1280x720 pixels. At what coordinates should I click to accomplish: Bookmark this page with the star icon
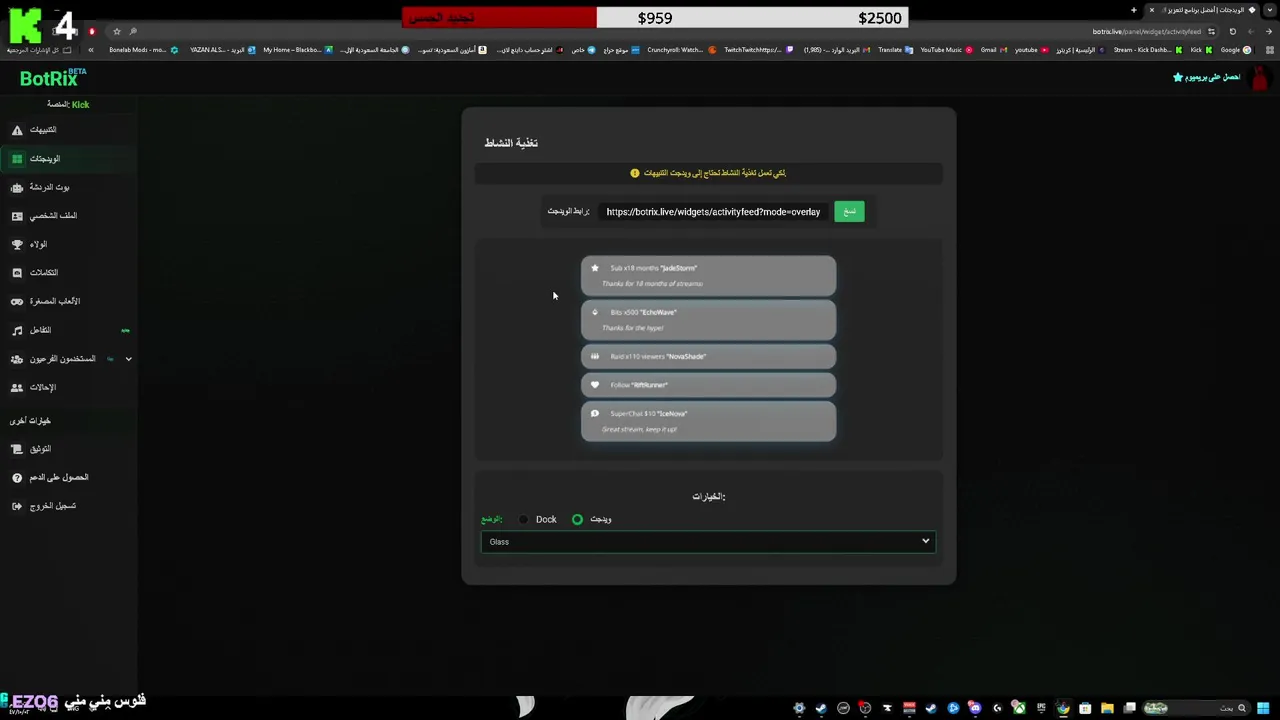tap(116, 31)
